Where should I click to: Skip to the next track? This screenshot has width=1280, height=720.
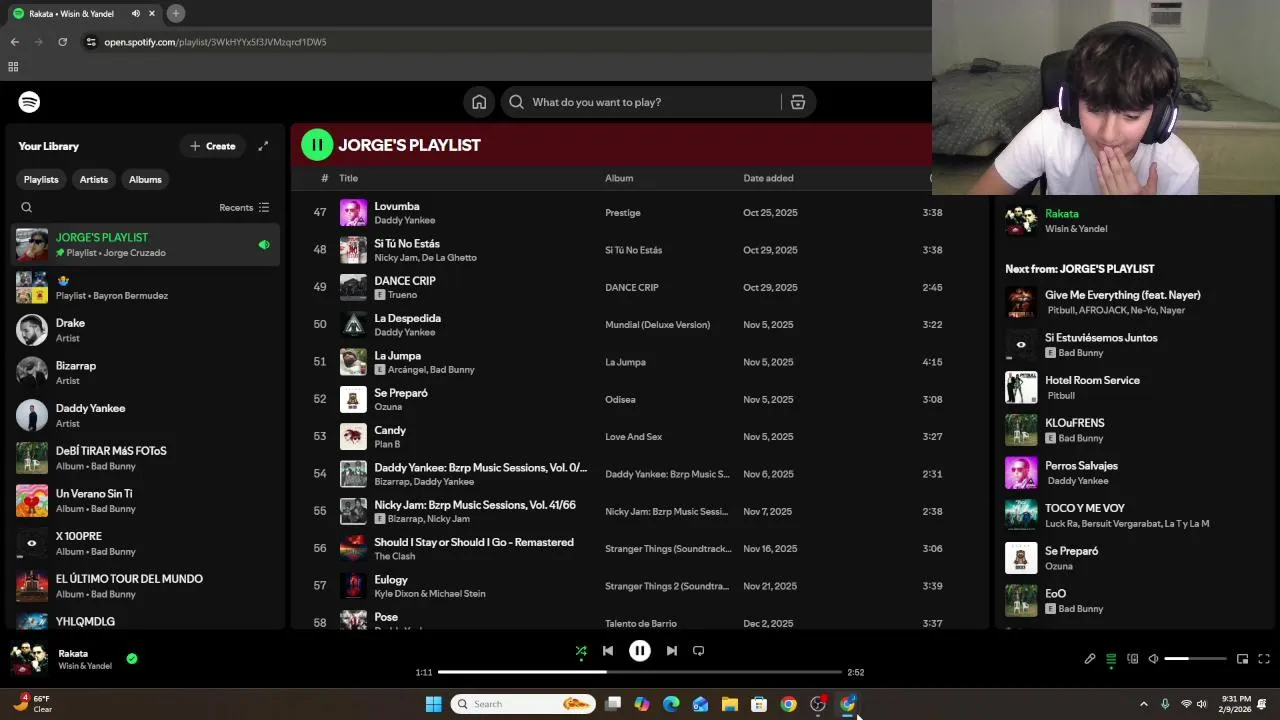click(x=672, y=651)
